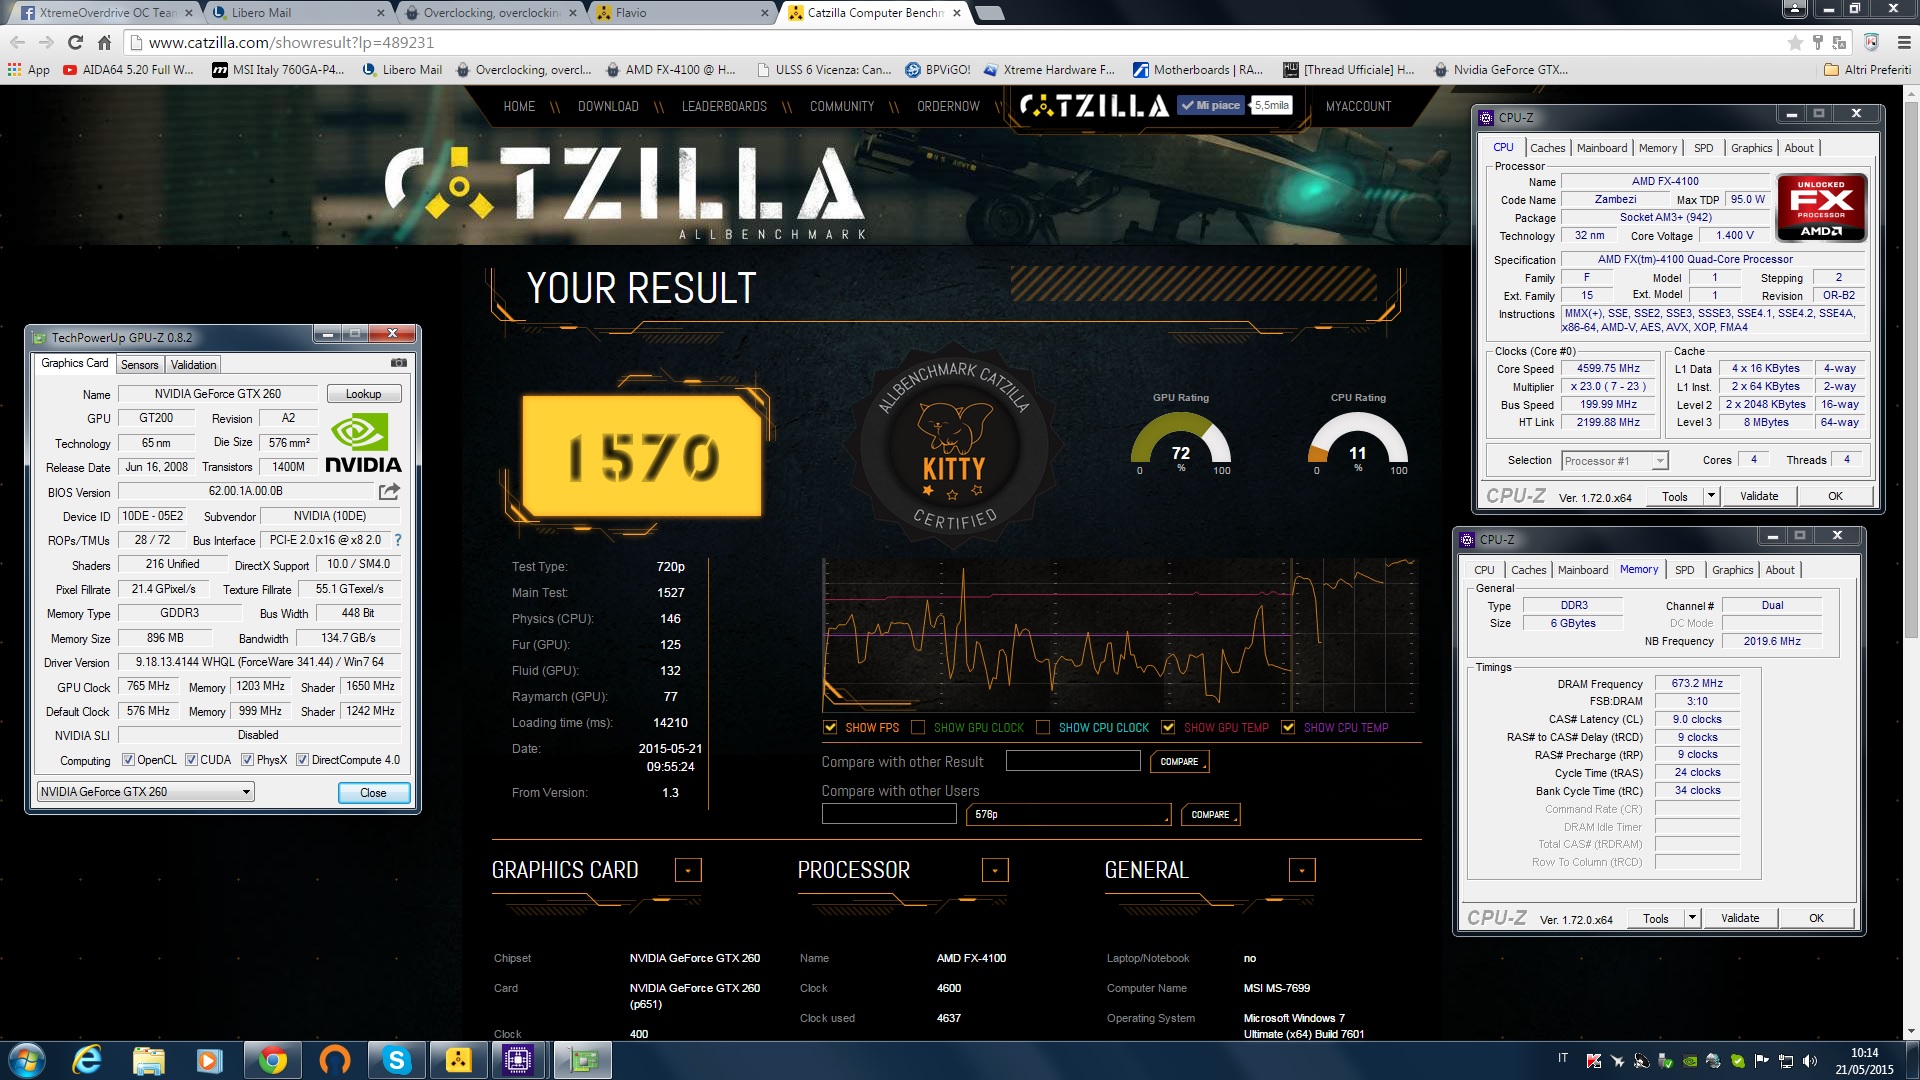1920x1080 pixels.
Task: Open the new tab button in Chrome
Action: 989,13
